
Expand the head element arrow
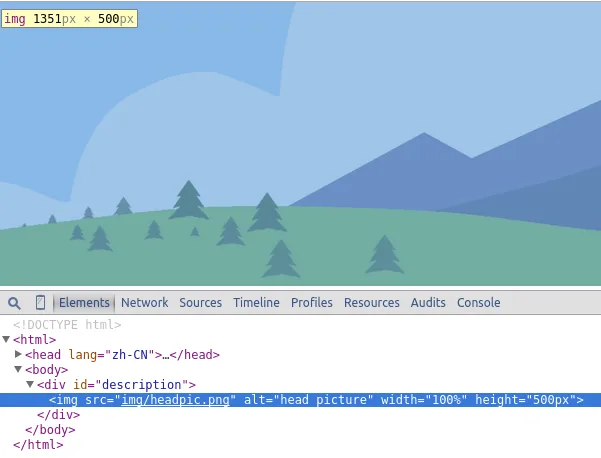(x=19, y=354)
